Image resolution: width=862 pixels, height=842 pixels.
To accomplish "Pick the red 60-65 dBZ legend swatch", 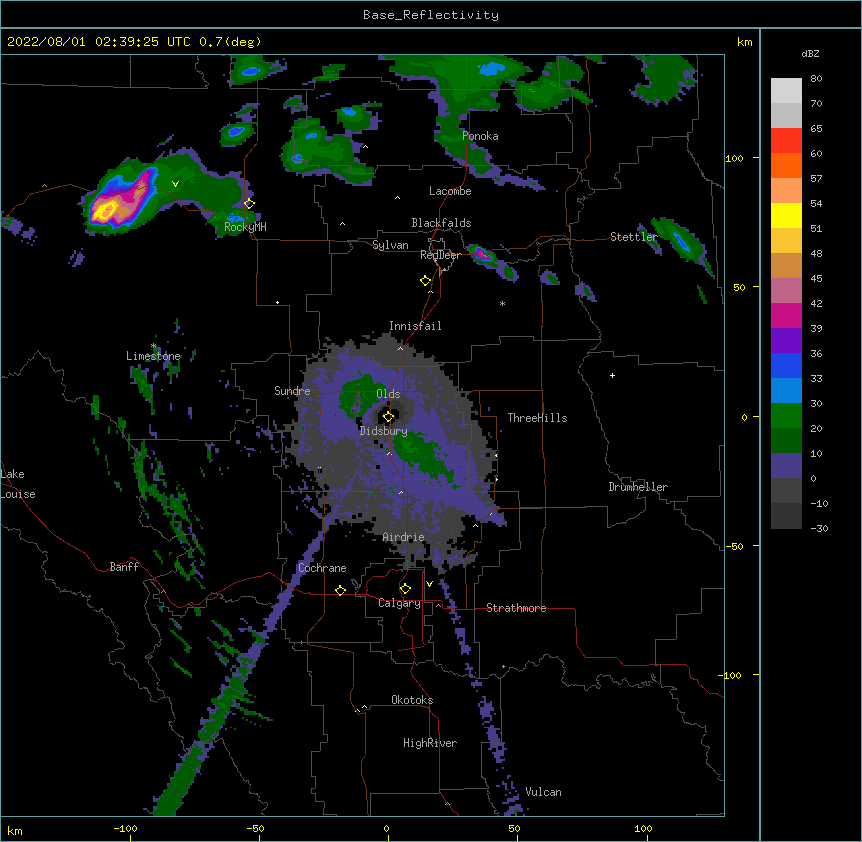I will pos(786,141).
